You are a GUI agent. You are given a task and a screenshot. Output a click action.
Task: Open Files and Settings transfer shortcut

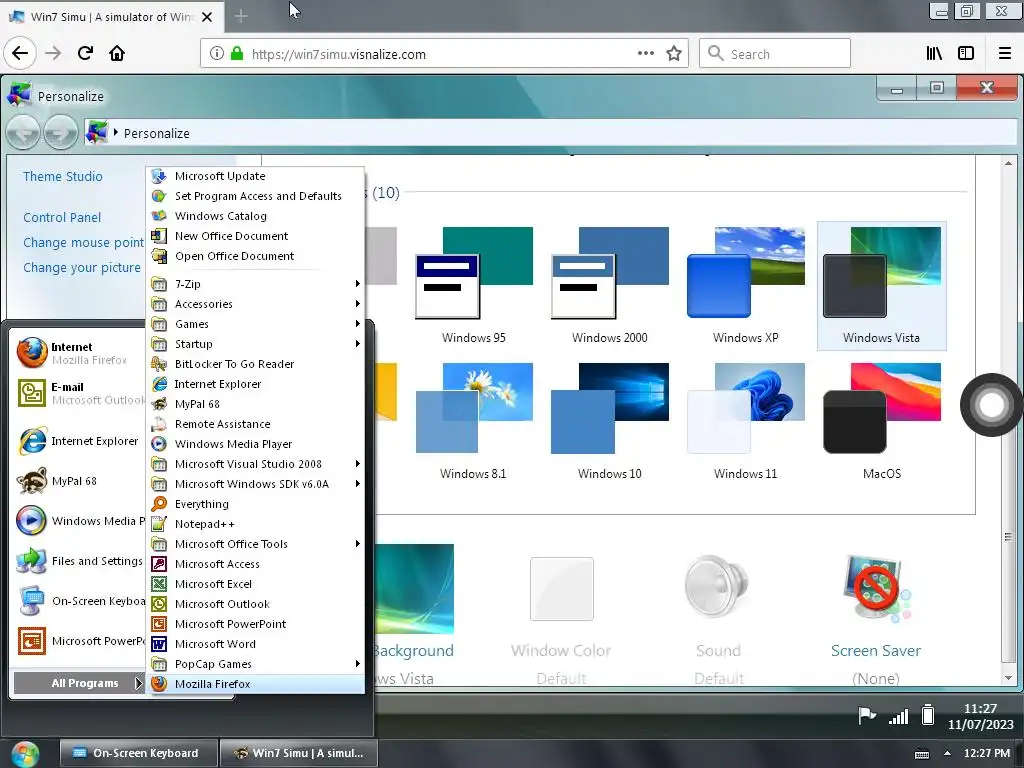[x=78, y=561]
